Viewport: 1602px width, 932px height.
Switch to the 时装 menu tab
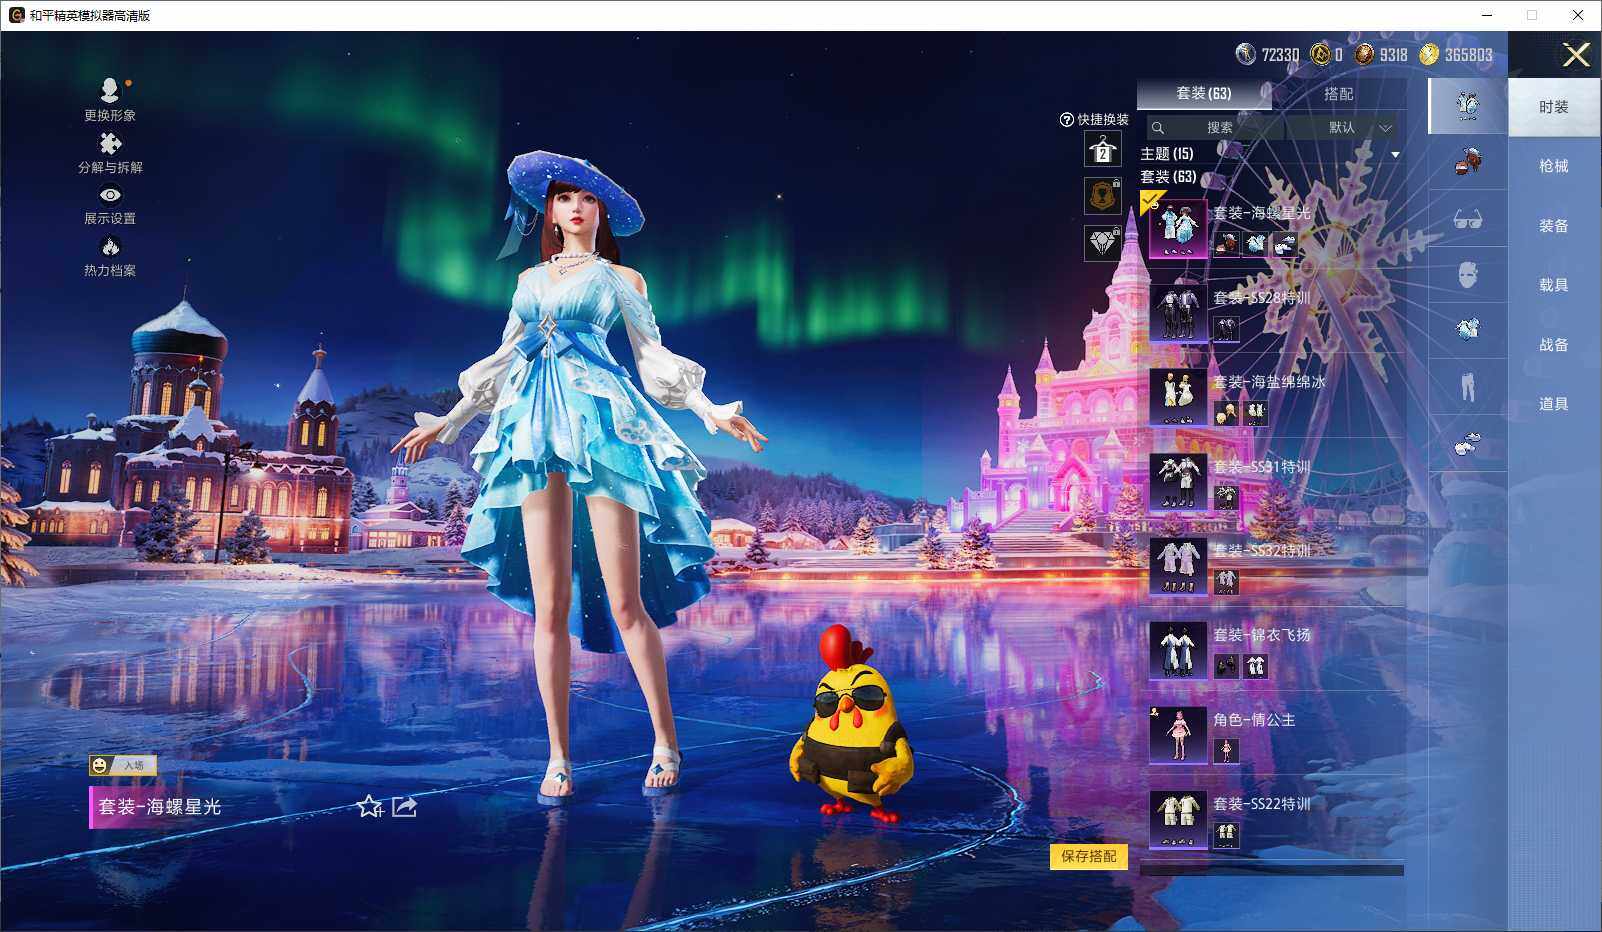(x=1554, y=107)
